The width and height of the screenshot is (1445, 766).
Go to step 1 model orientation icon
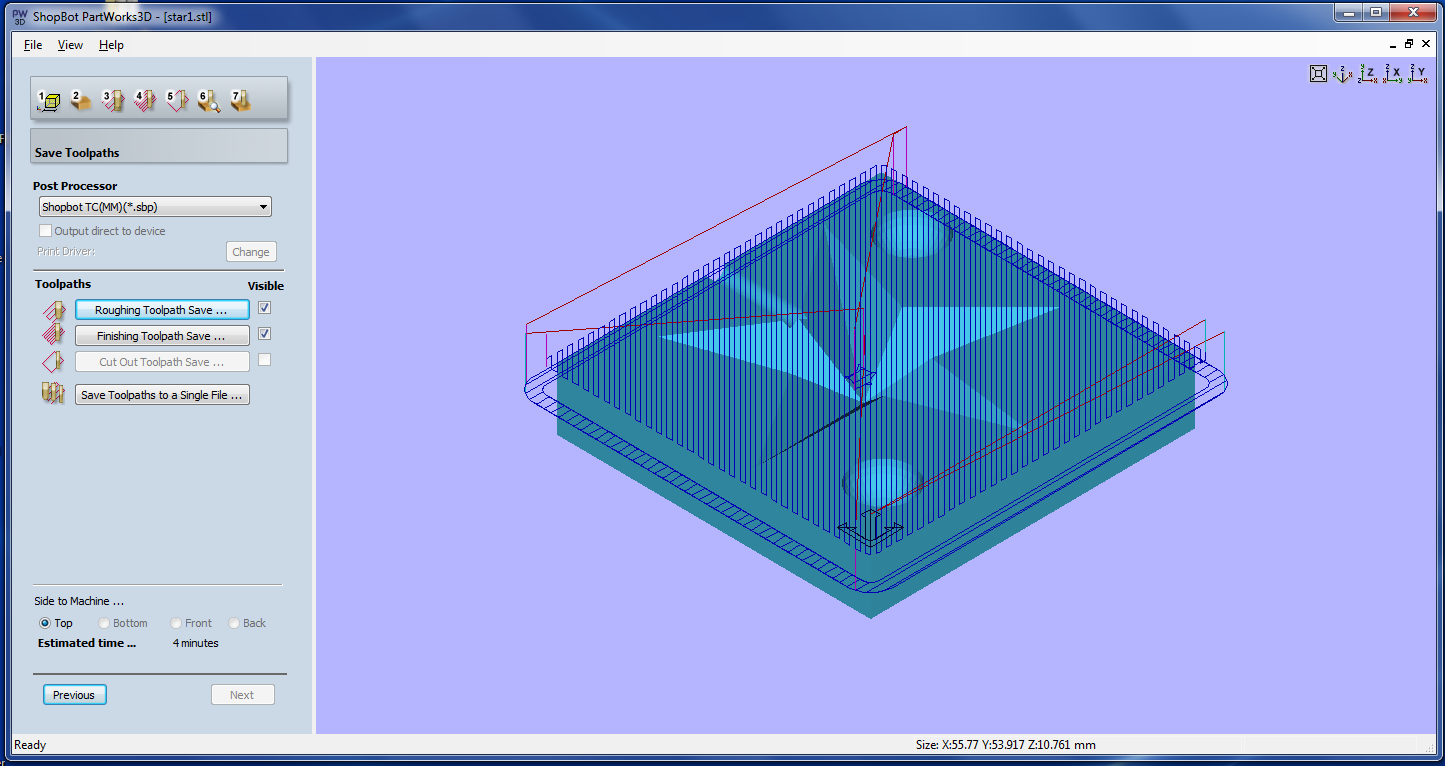coord(48,100)
